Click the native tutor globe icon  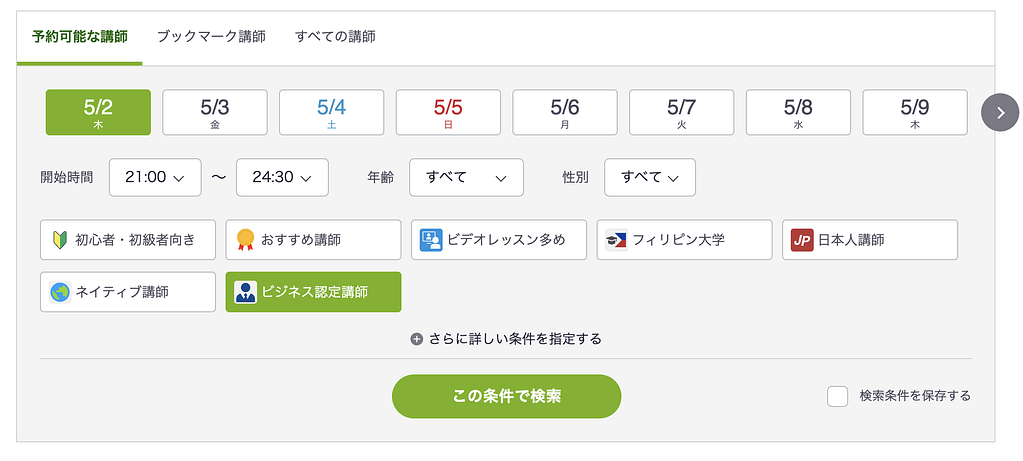coord(60,292)
